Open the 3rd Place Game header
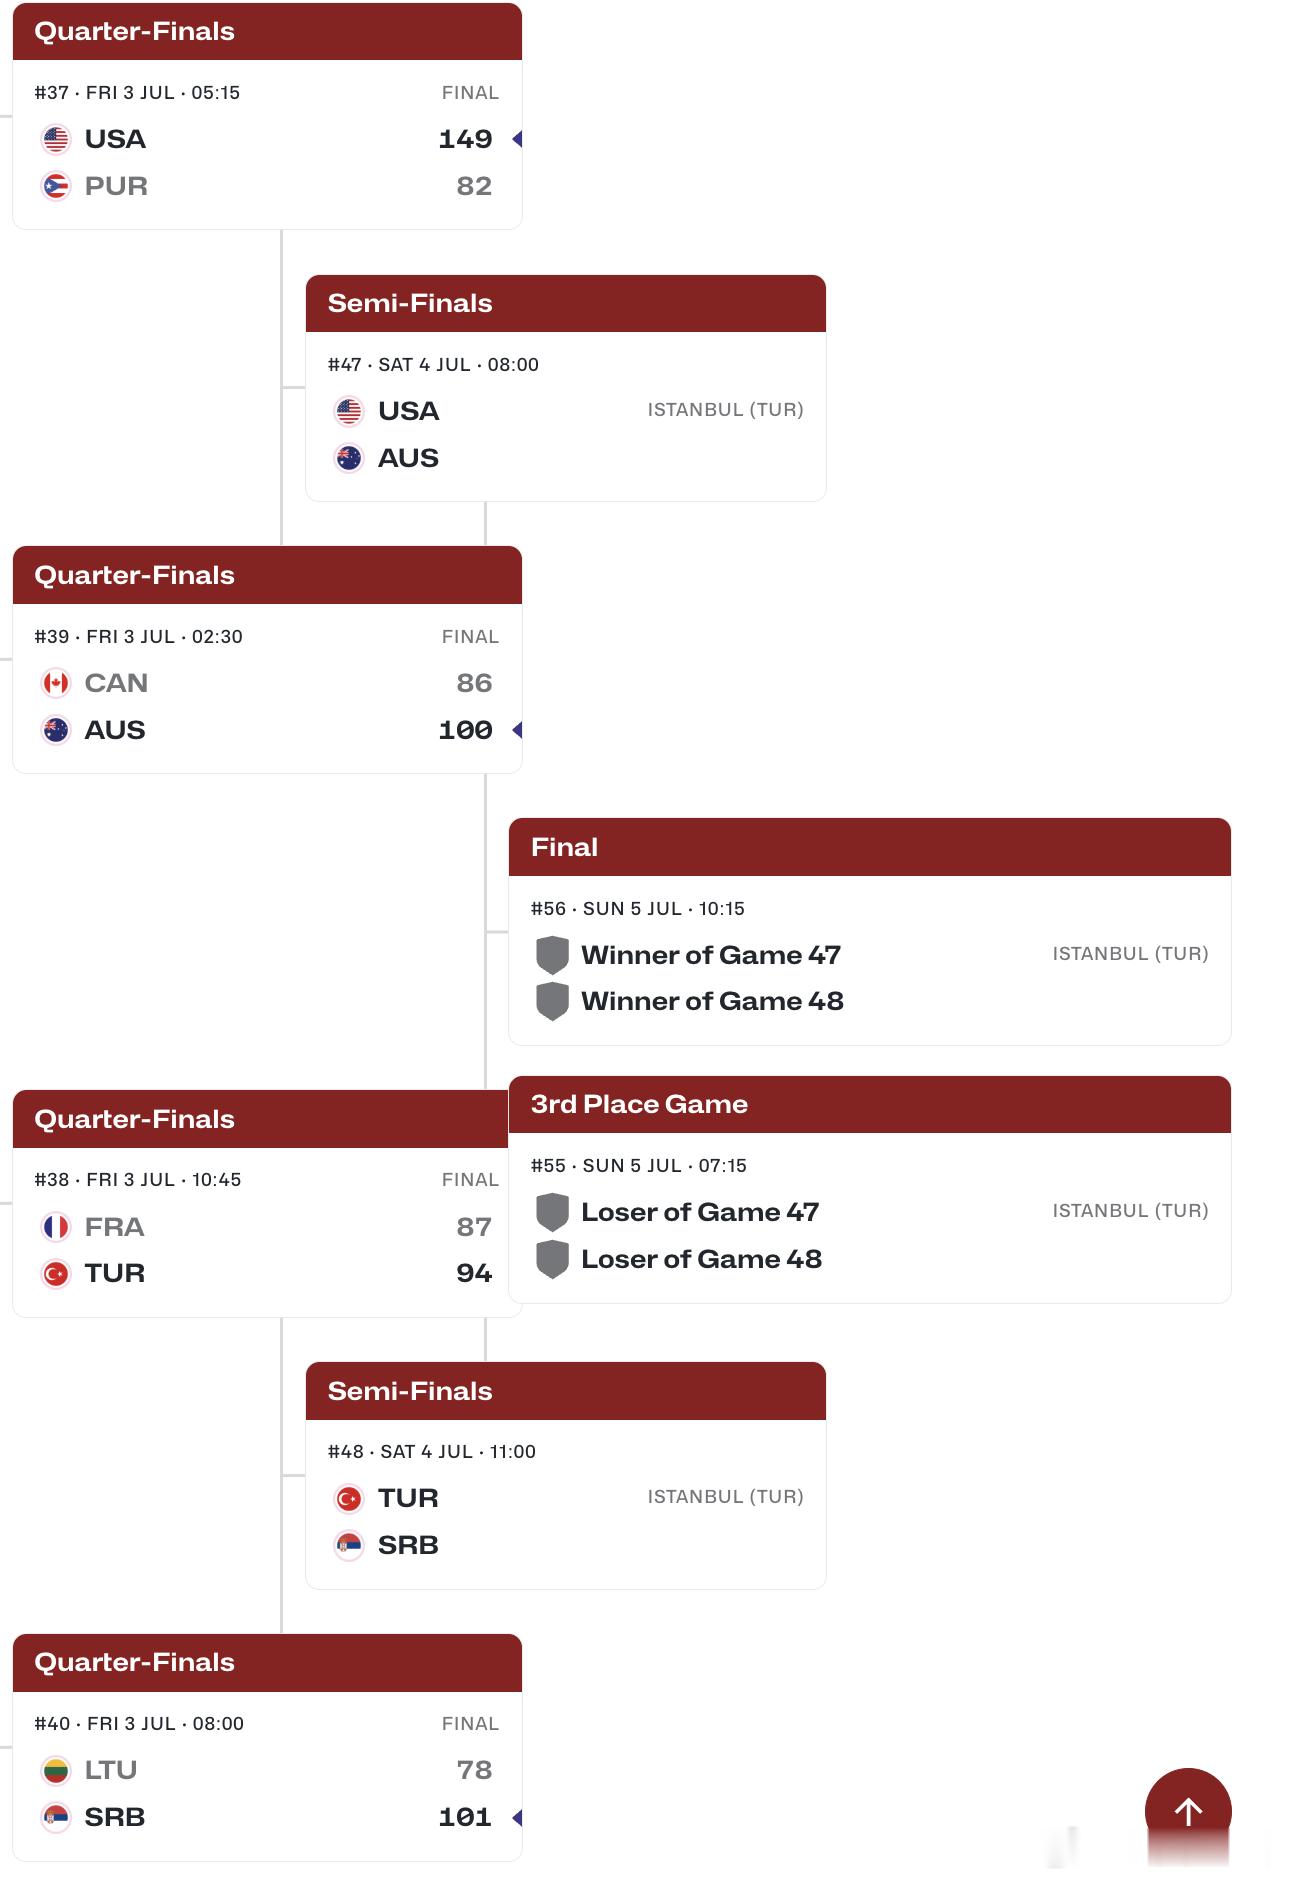The width and height of the screenshot is (1306, 1880). pos(870,1104)
